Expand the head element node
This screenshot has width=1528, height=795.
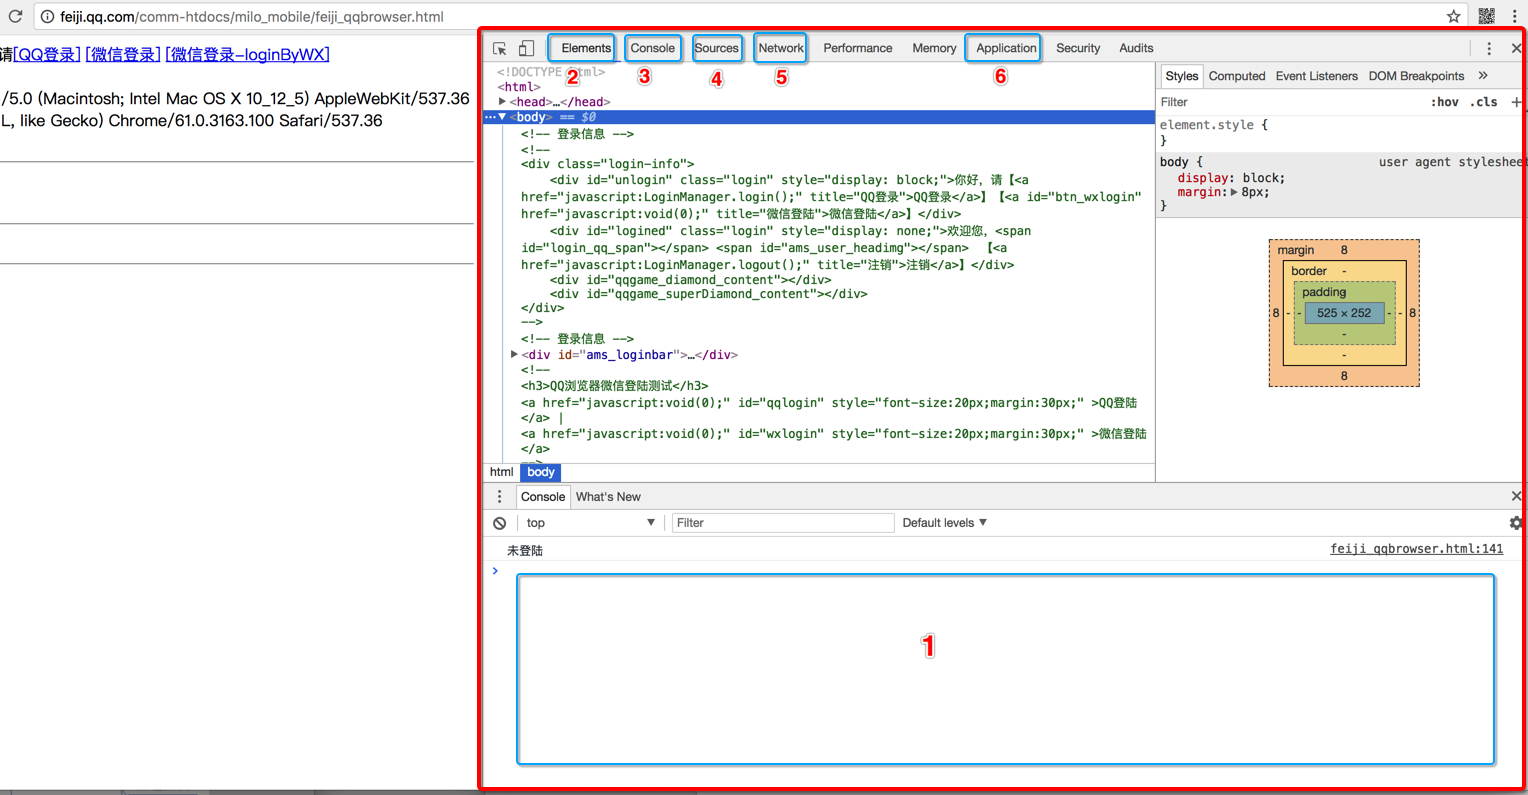(x=502, y=102)
